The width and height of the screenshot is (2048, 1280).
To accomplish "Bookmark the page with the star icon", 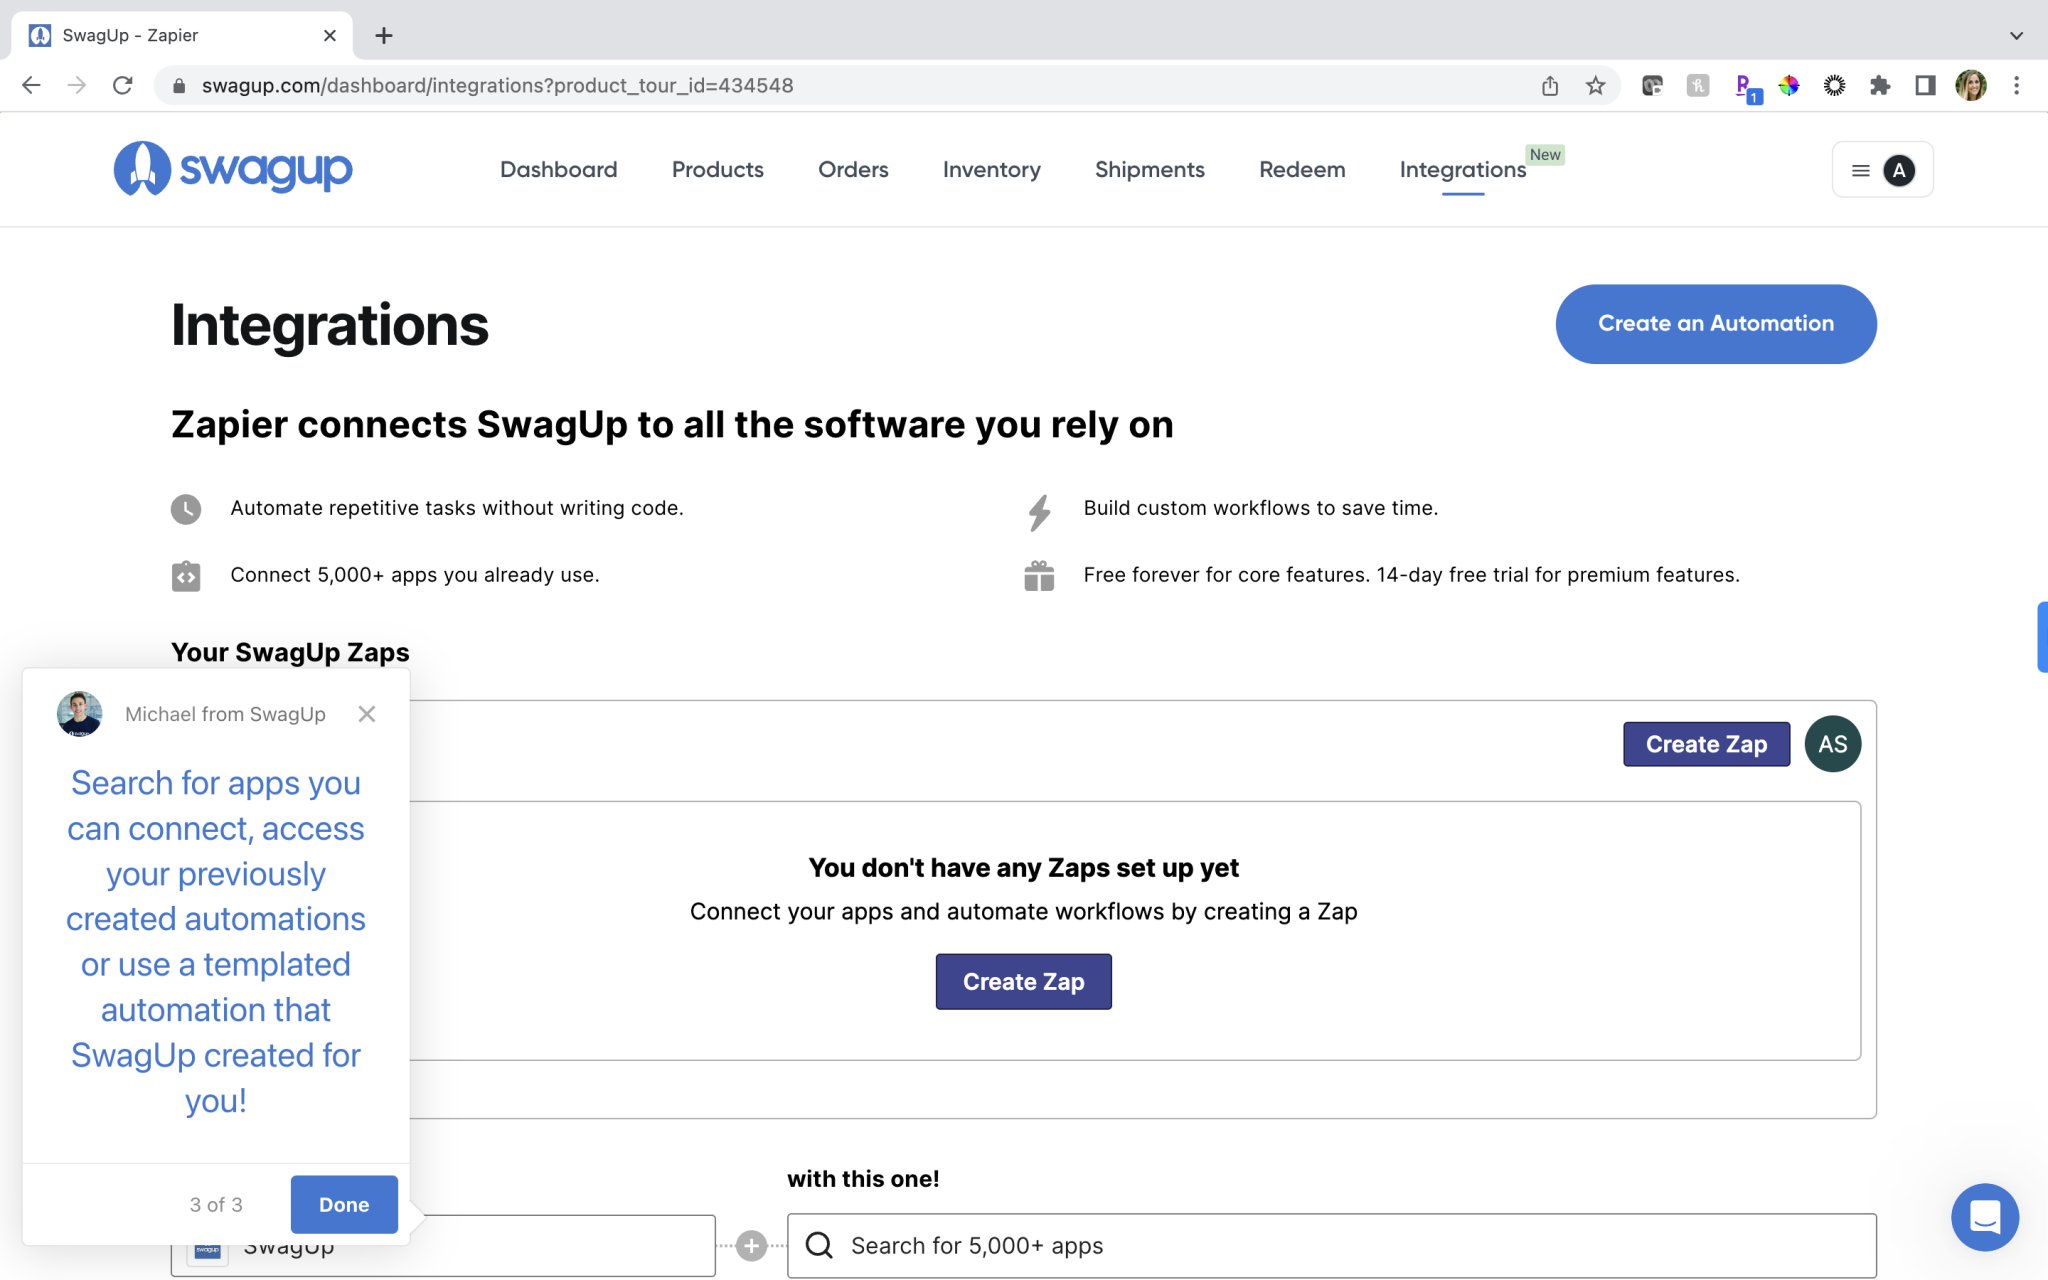I will 1594,85.
